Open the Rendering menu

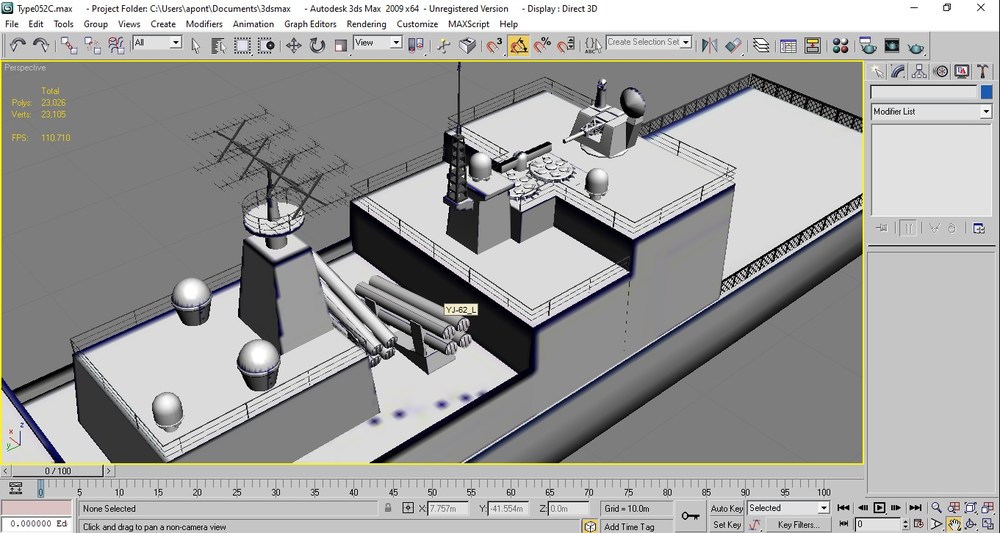366,24
